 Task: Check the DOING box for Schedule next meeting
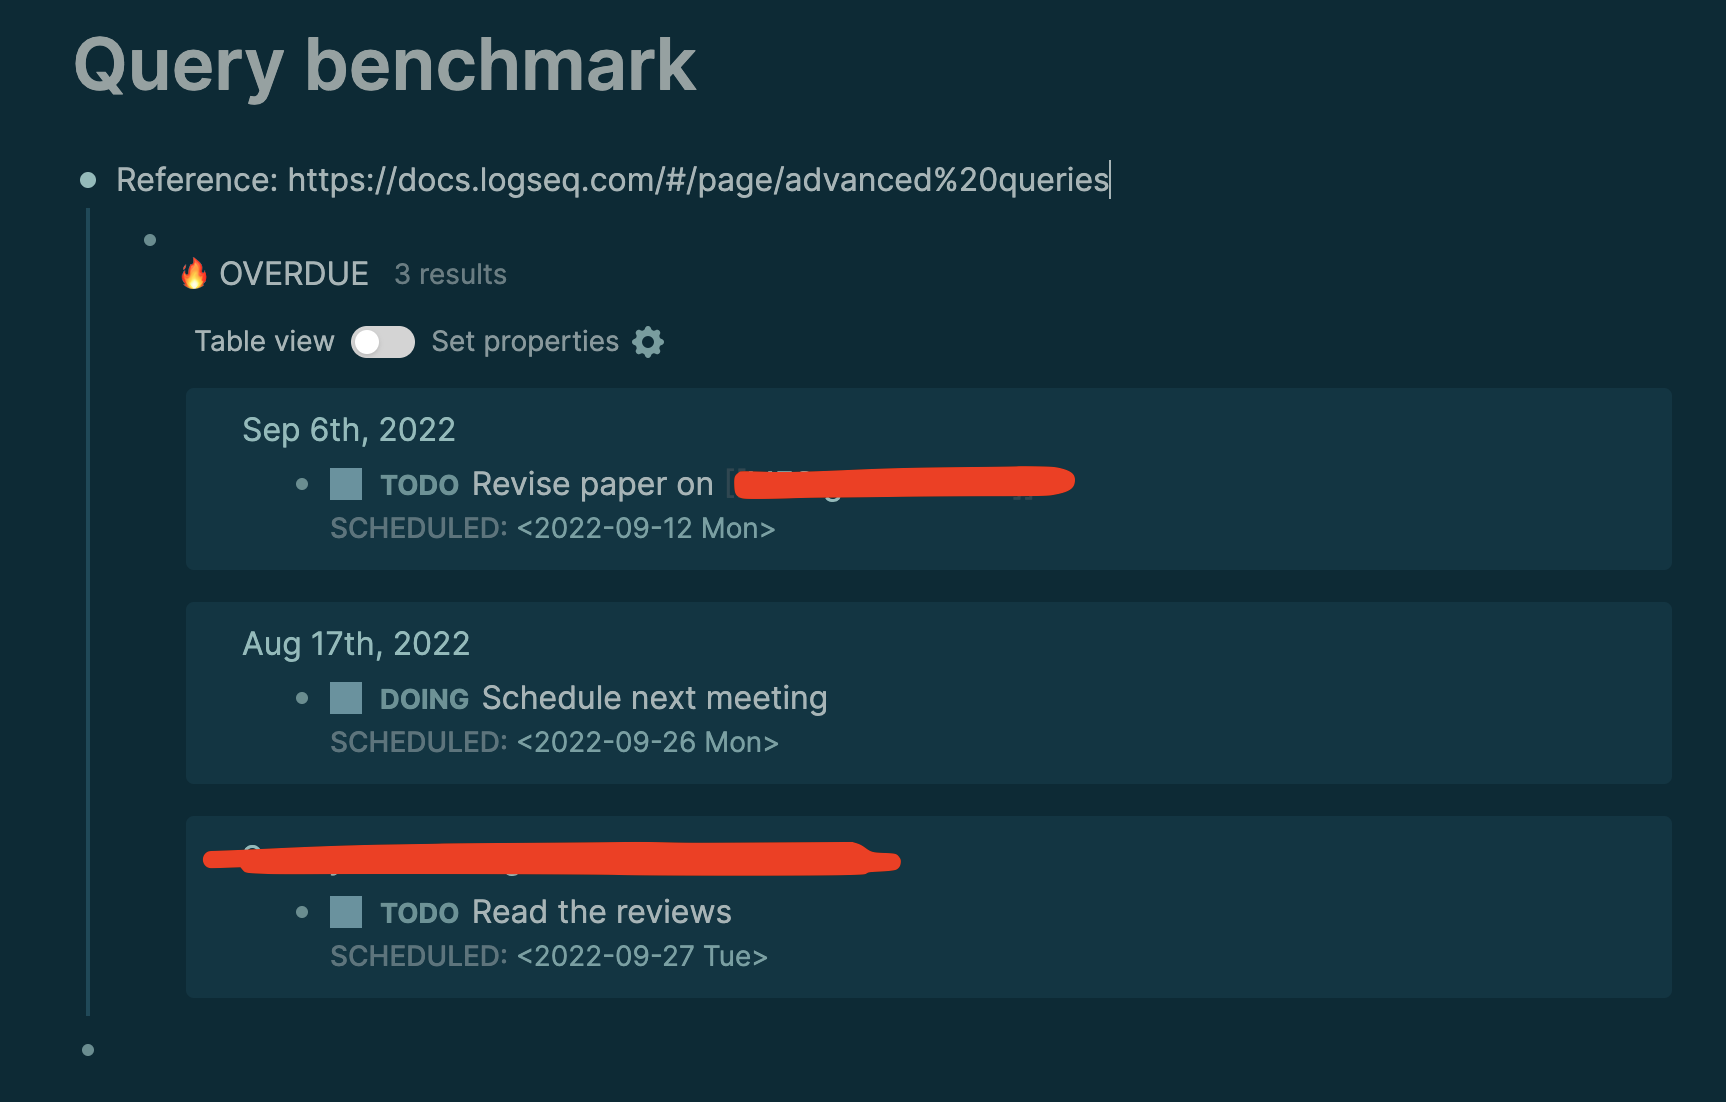point(345,698)
